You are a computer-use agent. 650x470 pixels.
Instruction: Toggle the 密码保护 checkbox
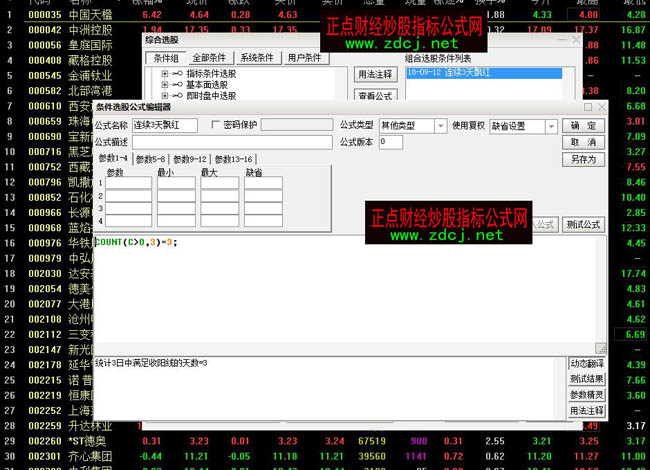pos(215,126)
